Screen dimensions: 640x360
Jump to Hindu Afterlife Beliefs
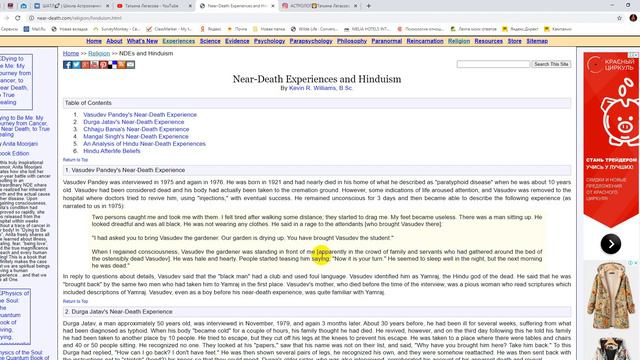pos(112,151)
